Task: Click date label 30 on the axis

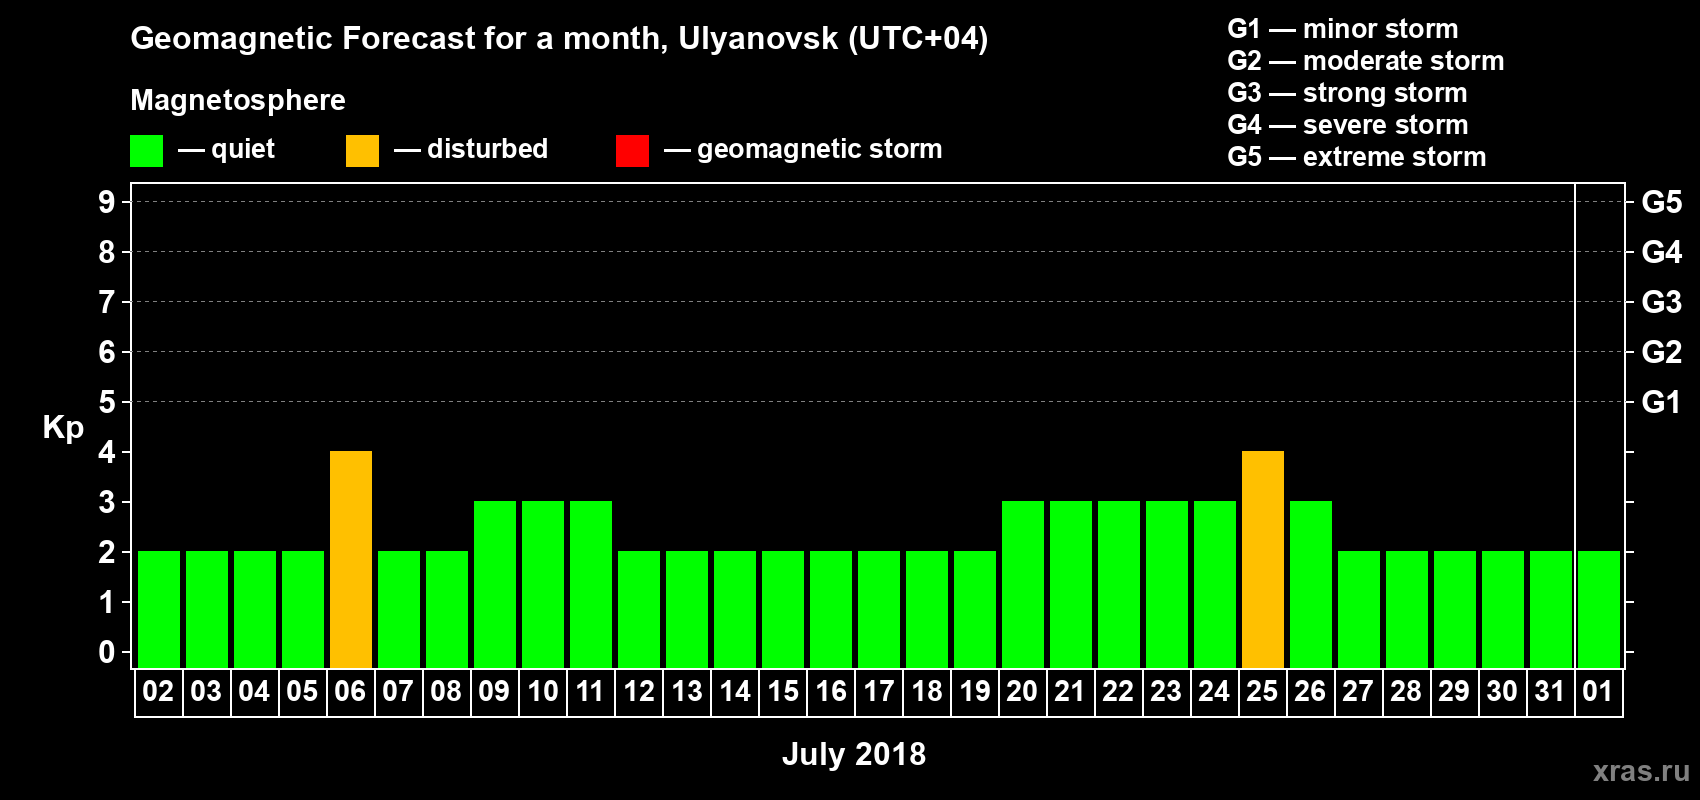Action: tap(1502, 691)
